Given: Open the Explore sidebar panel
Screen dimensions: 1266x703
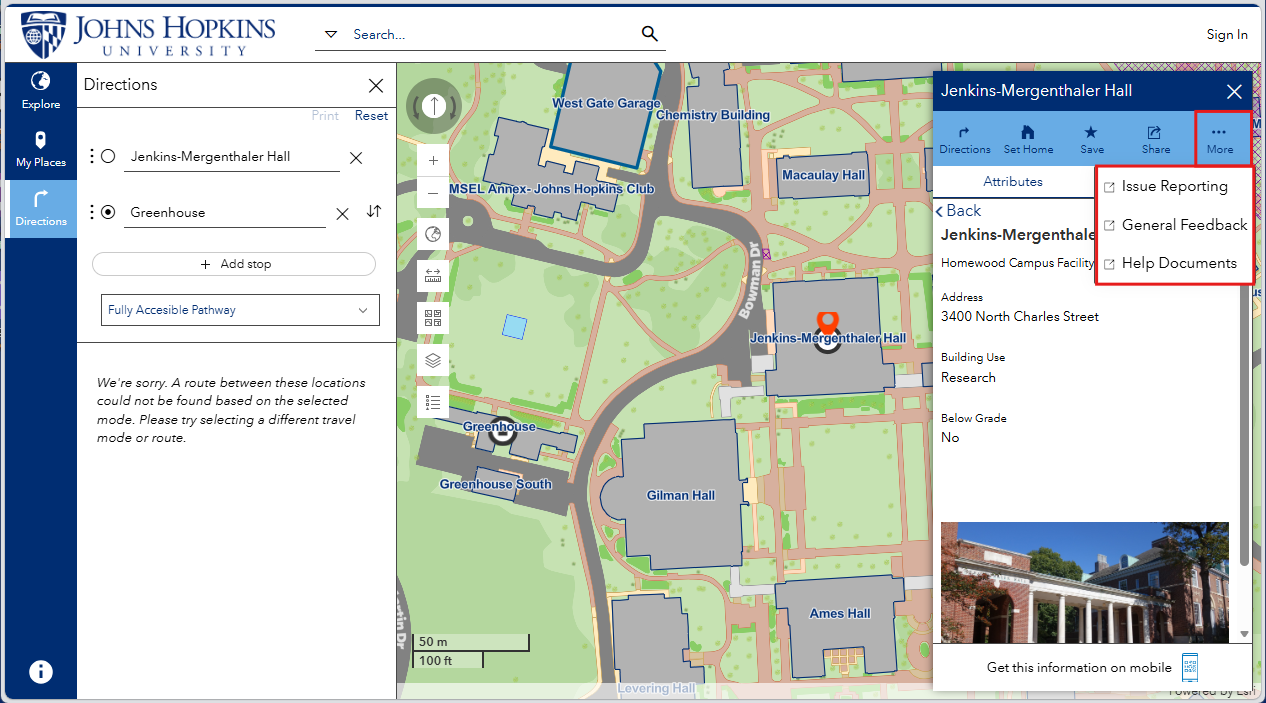Looking at the screenshot, I should pyautogui.click(x=41, y=91).
